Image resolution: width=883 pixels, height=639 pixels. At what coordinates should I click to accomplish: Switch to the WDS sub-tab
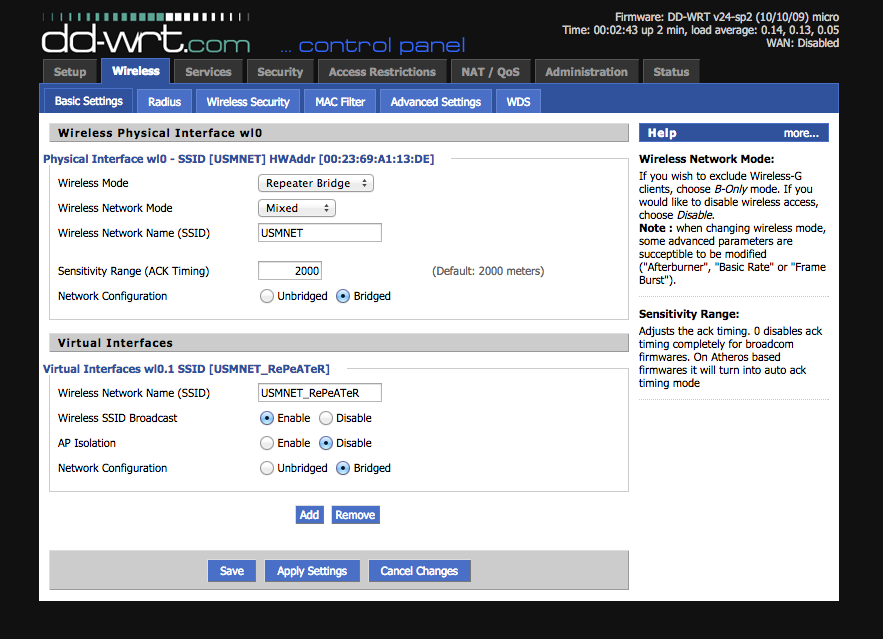pyautogui.click(x=518, y=101)
